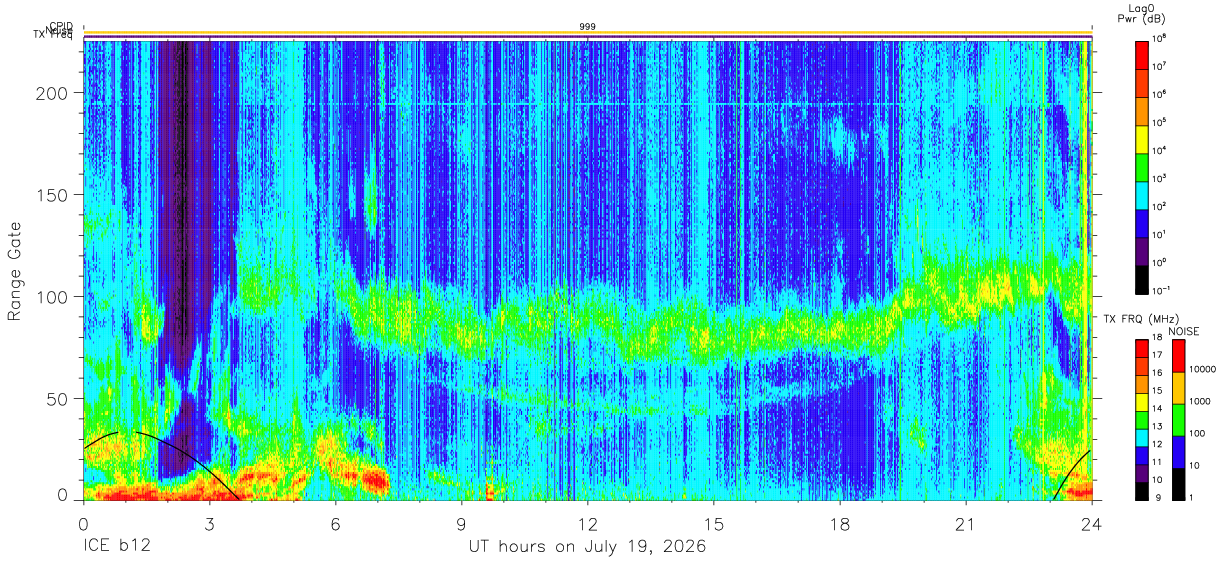
Task: Click the 21 hour tick label on time axis
Action: pyautogui.click(x=966, y=523)
